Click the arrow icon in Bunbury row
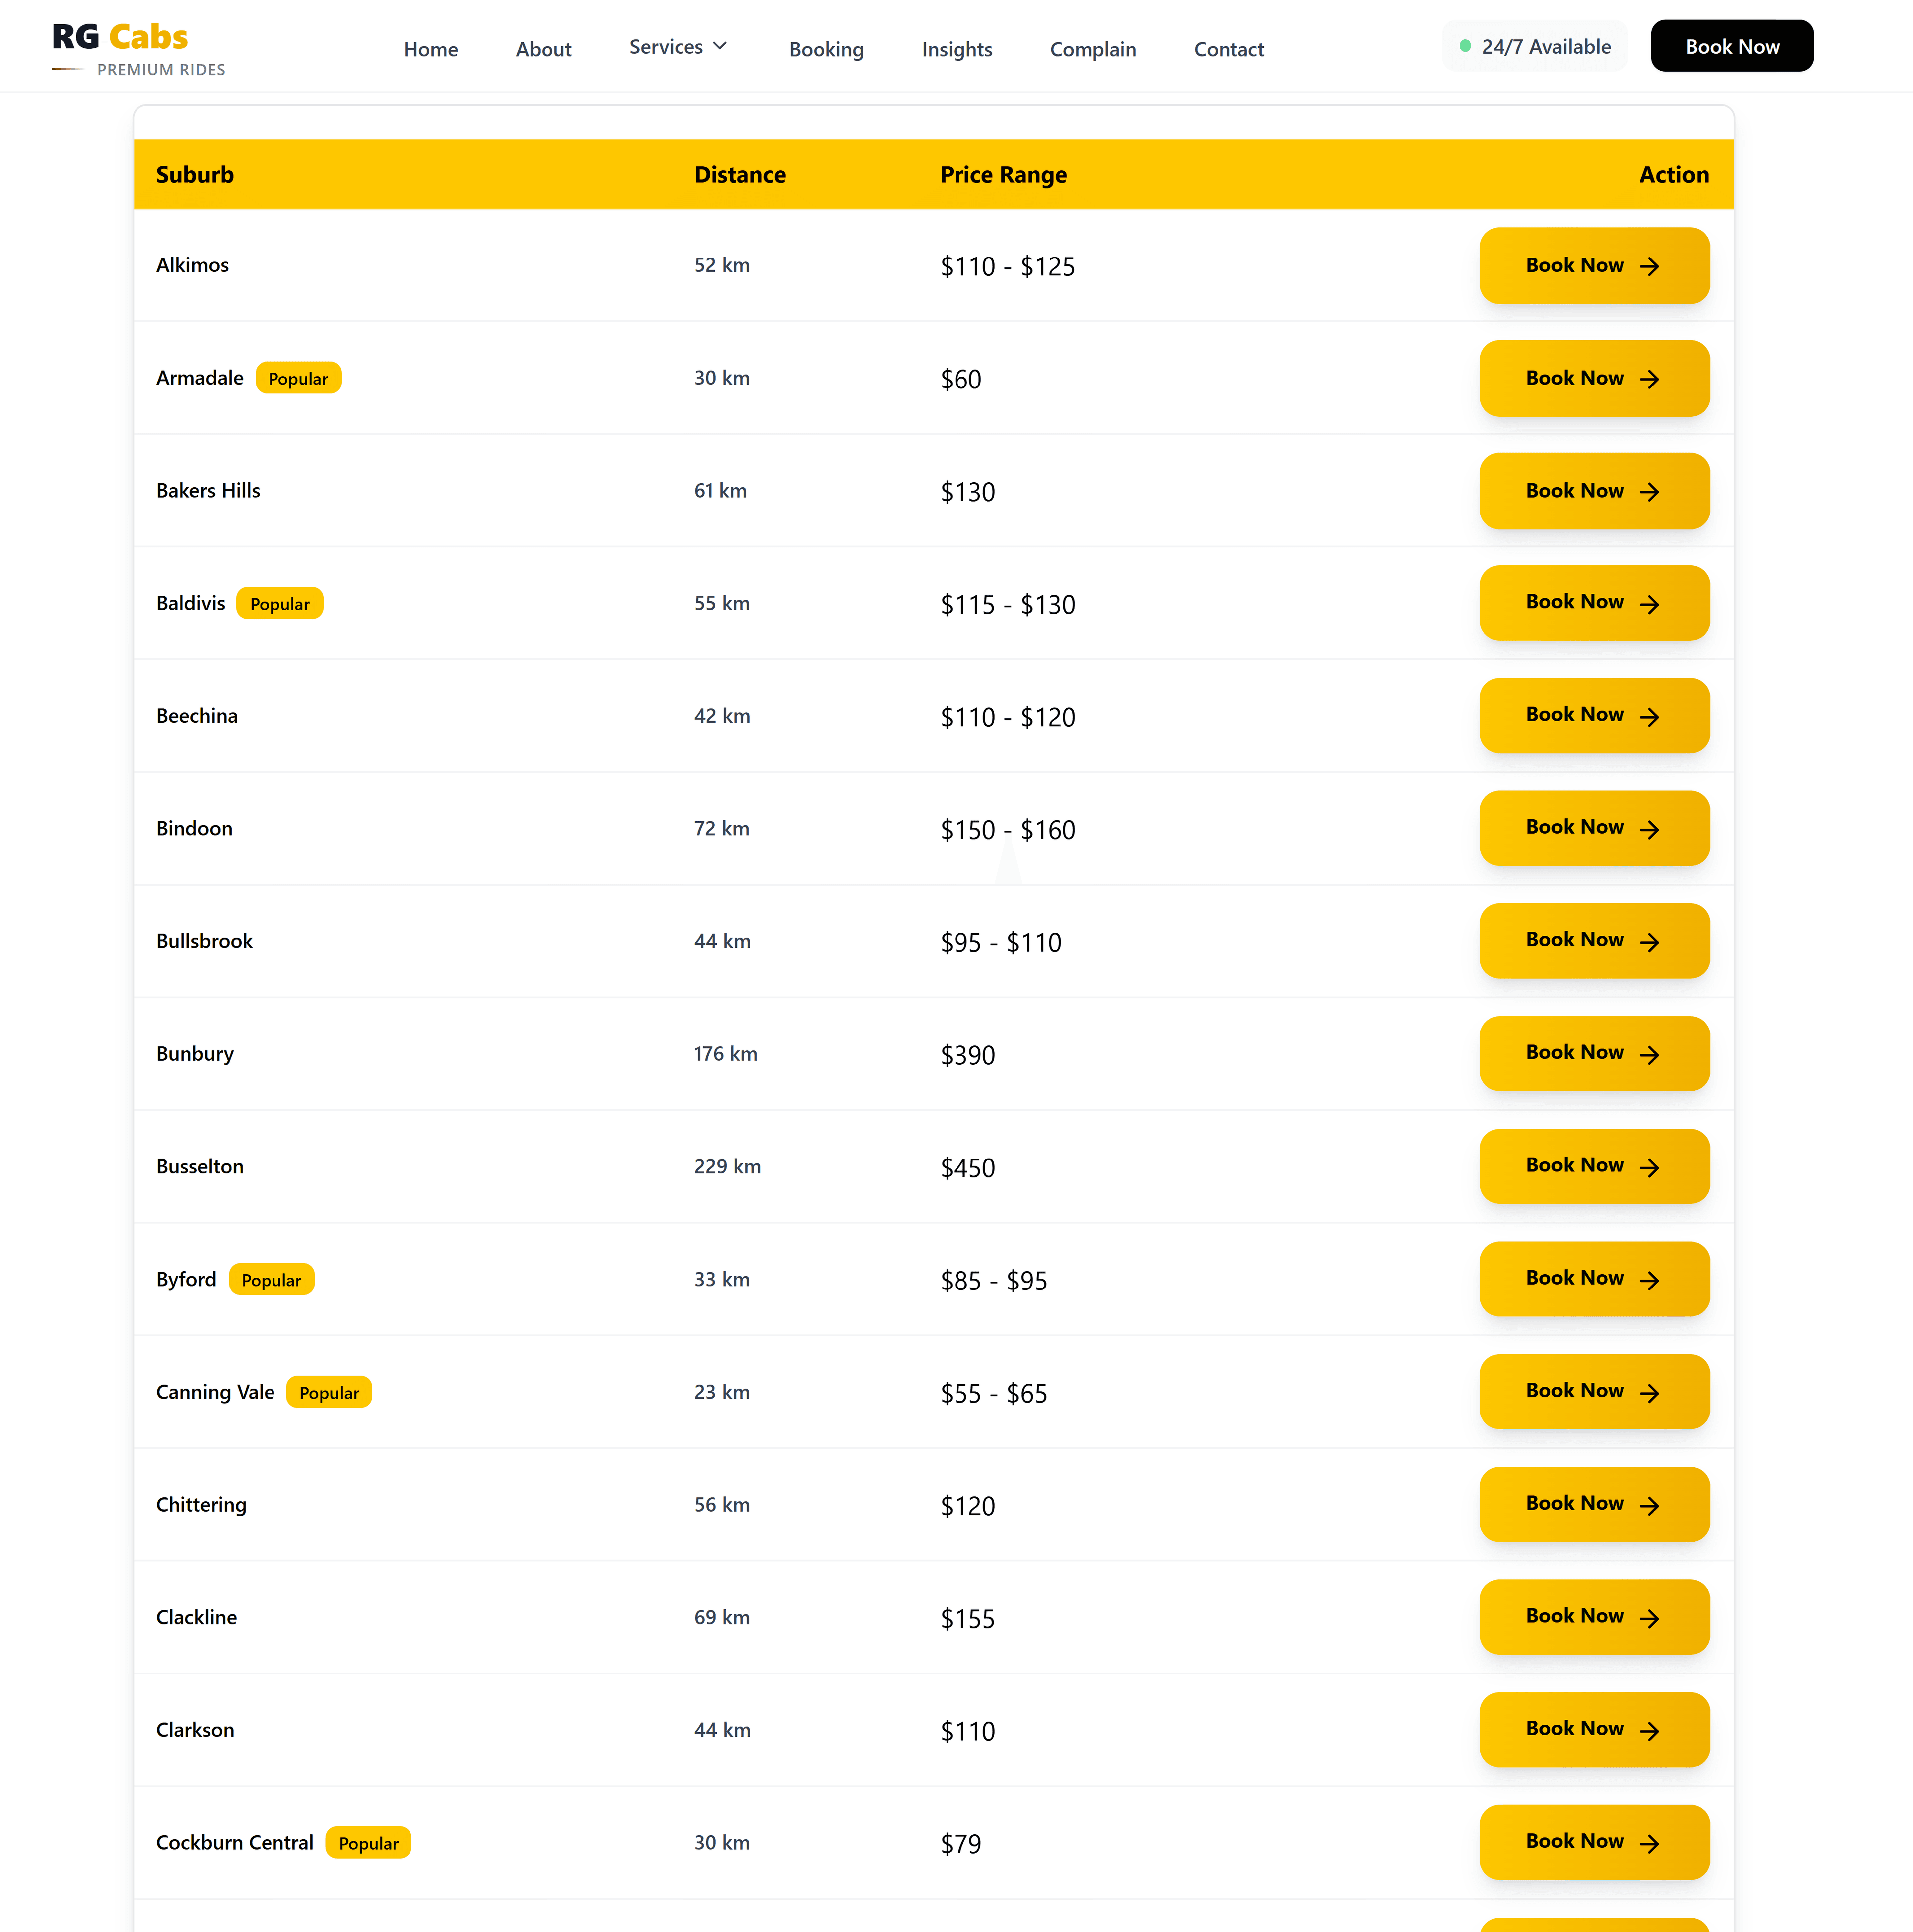This screenshot has width=1913, height=1932. [x=1650, y=1055]
